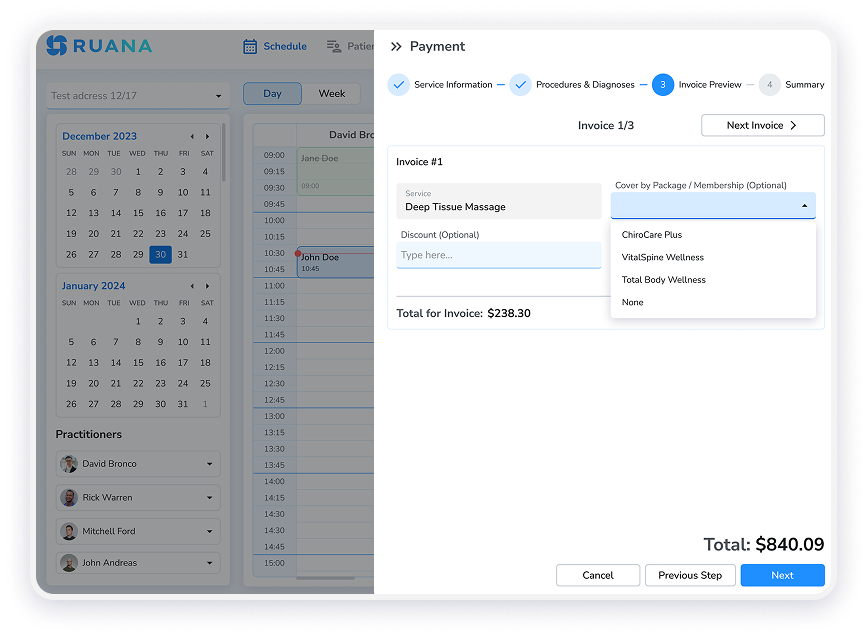Click the Invoice Preview step label
Screen dimensions: 867x636
point(714,85)
